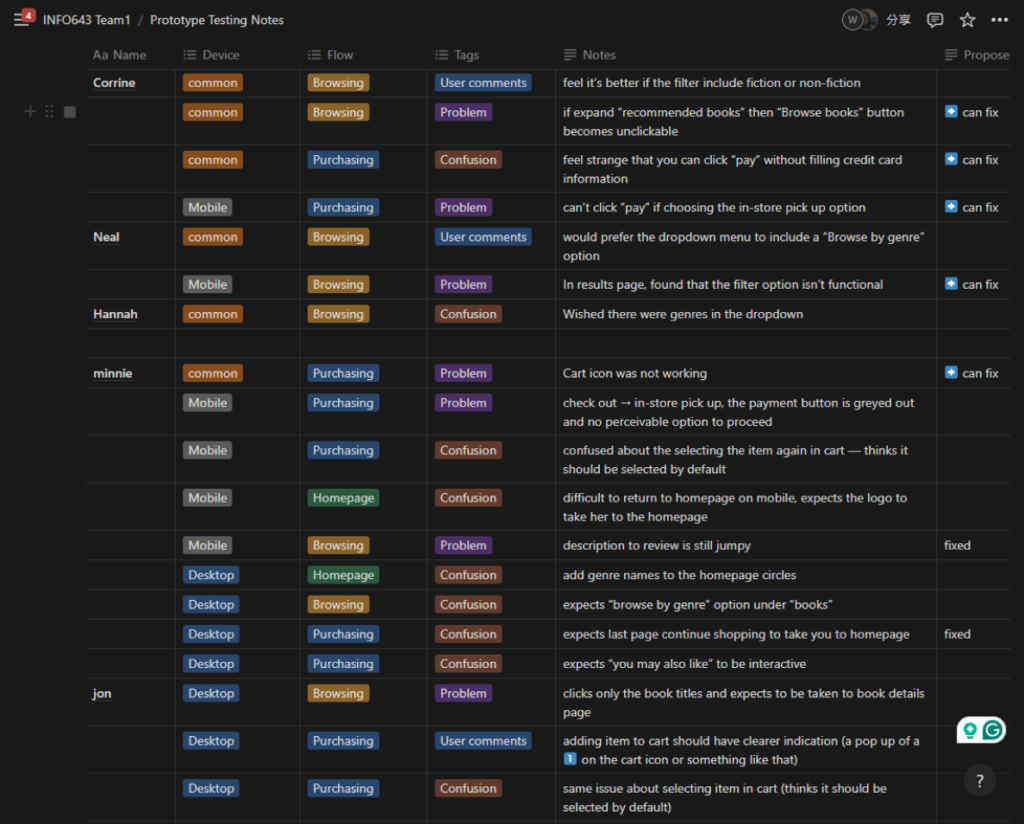
Task: Open the sidebar hamburger menu
Action: pyautogui.click(x=21, y=20)
